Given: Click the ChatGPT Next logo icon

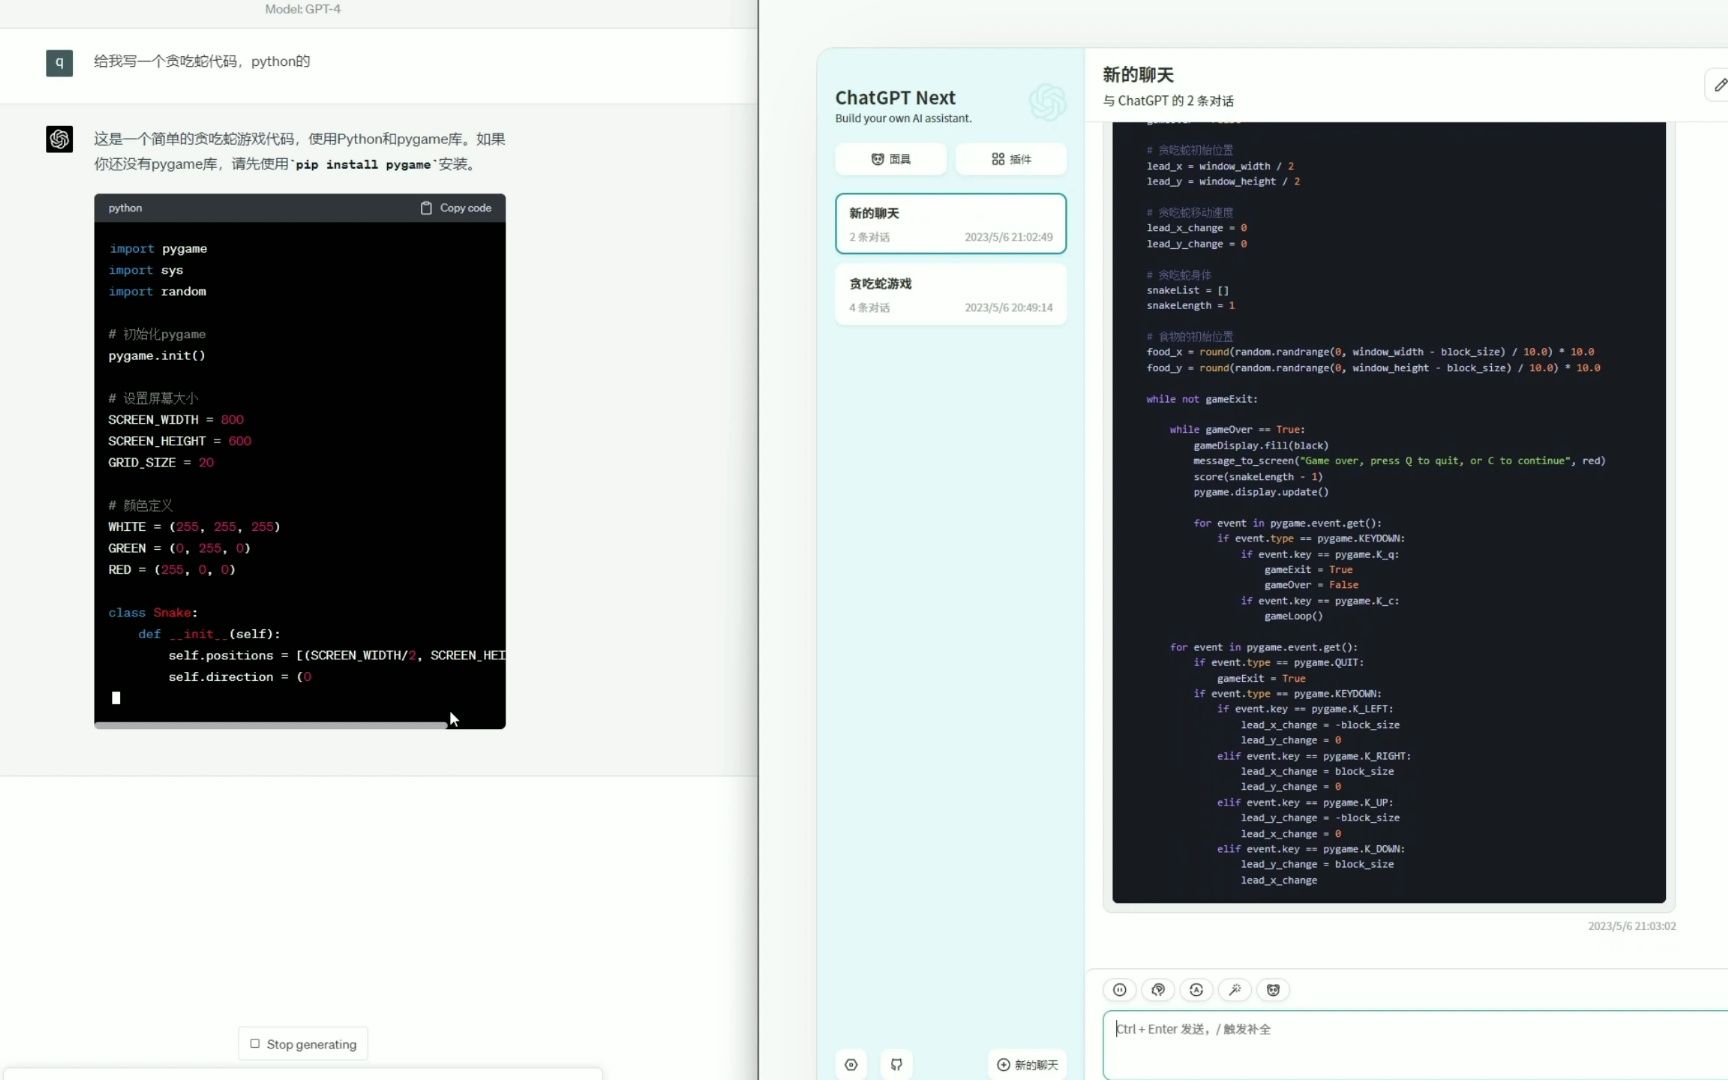Looking at the screenshot, I should click(x=1047, y=102).
